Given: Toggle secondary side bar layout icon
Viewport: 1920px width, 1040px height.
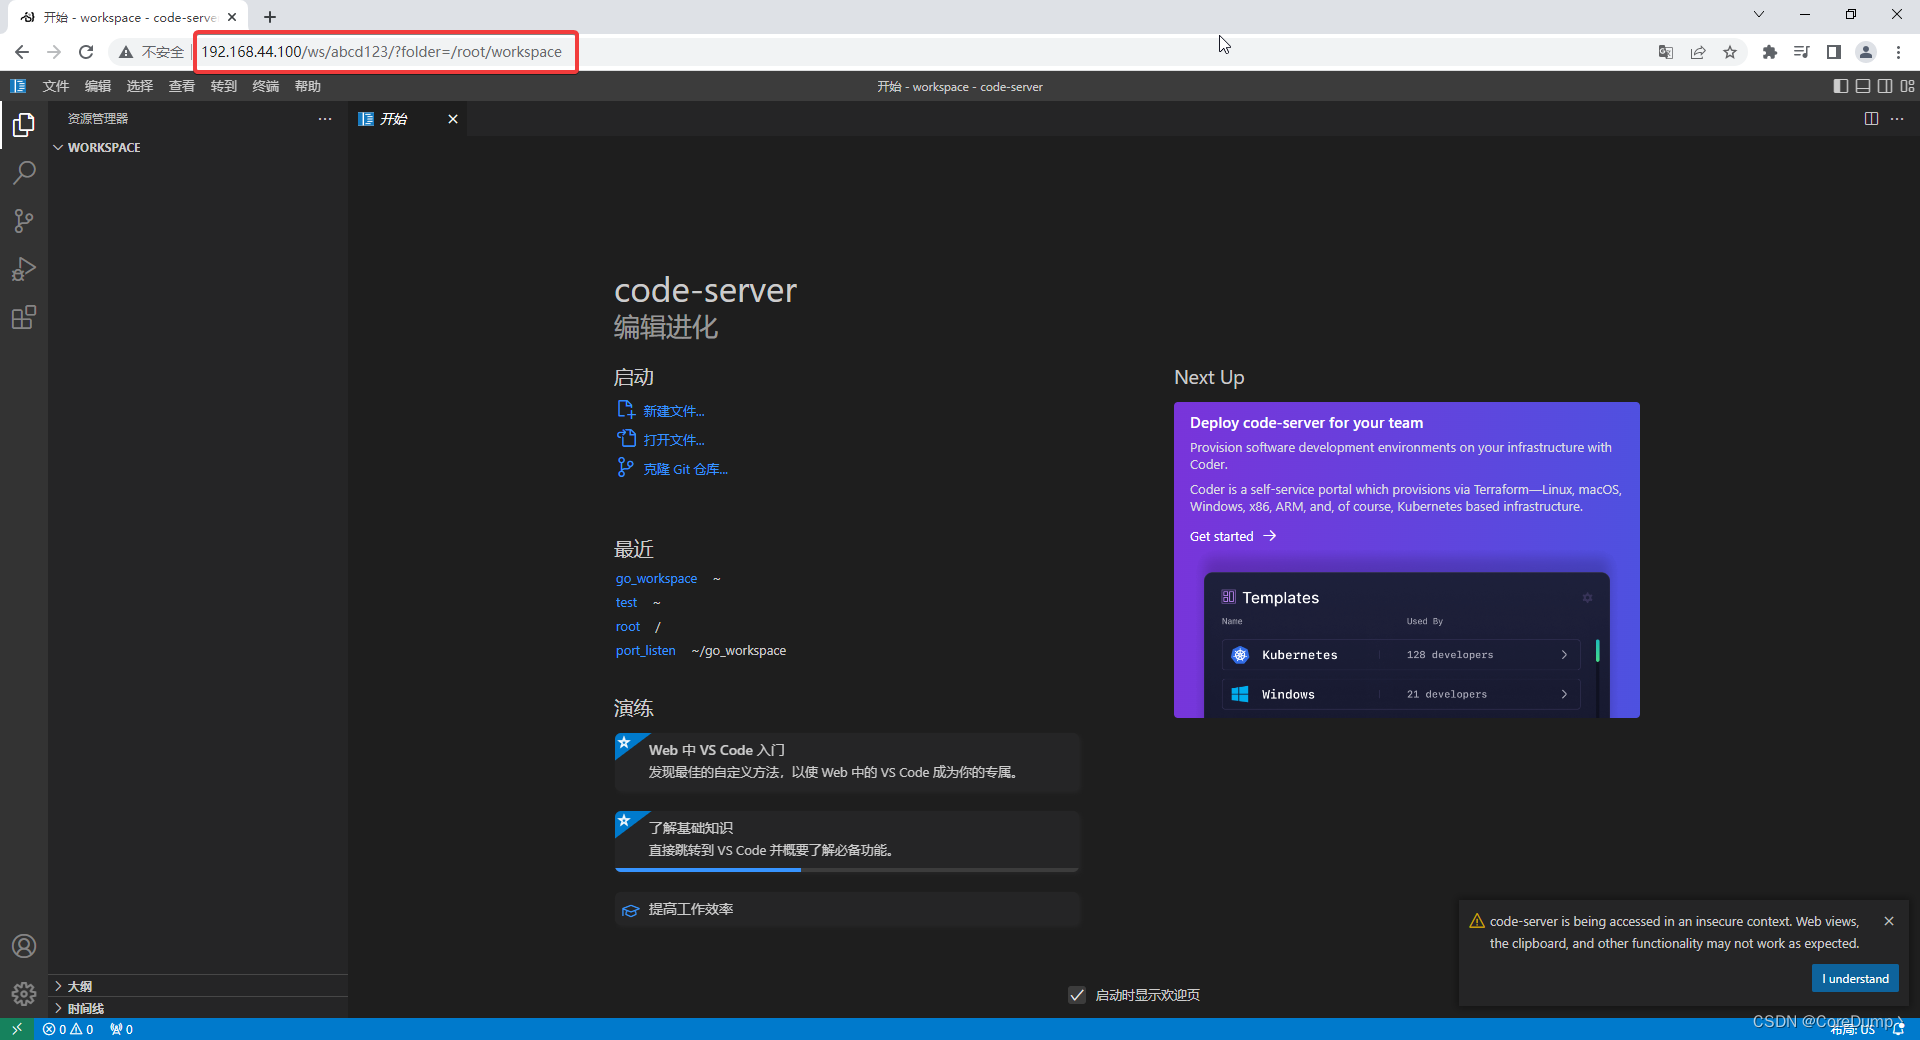Looking at the screenshot, I should pyautogui.click(x=1885, y=86).
